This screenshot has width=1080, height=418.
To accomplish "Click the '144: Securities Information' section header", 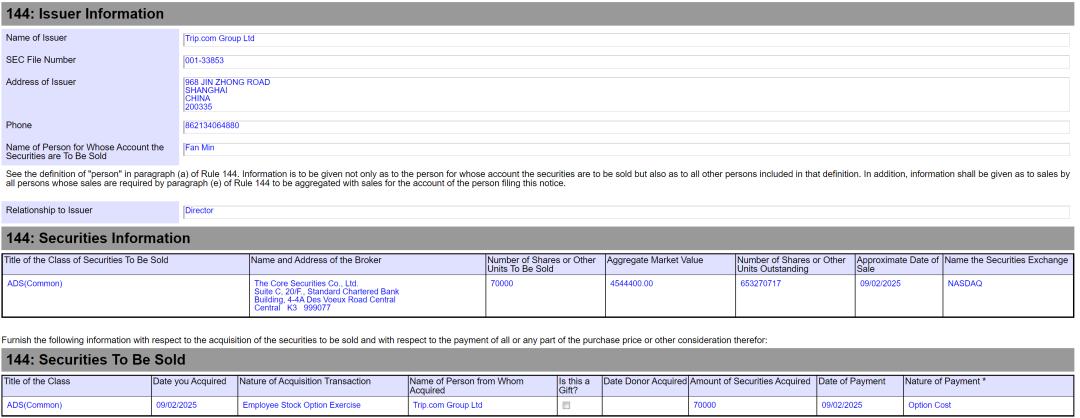I will pyautogui.click(x=537, y=238).
